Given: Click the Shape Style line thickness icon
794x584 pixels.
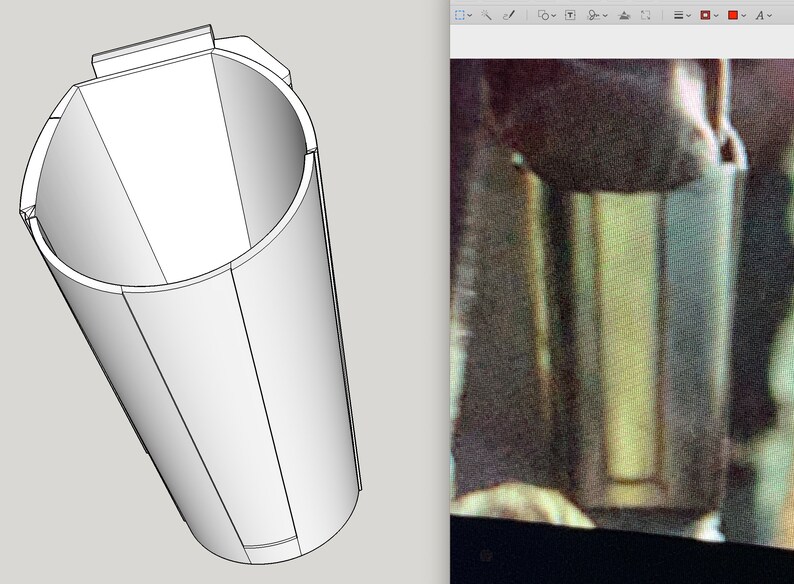Looking at the screenshot, I should pos(679,15).
